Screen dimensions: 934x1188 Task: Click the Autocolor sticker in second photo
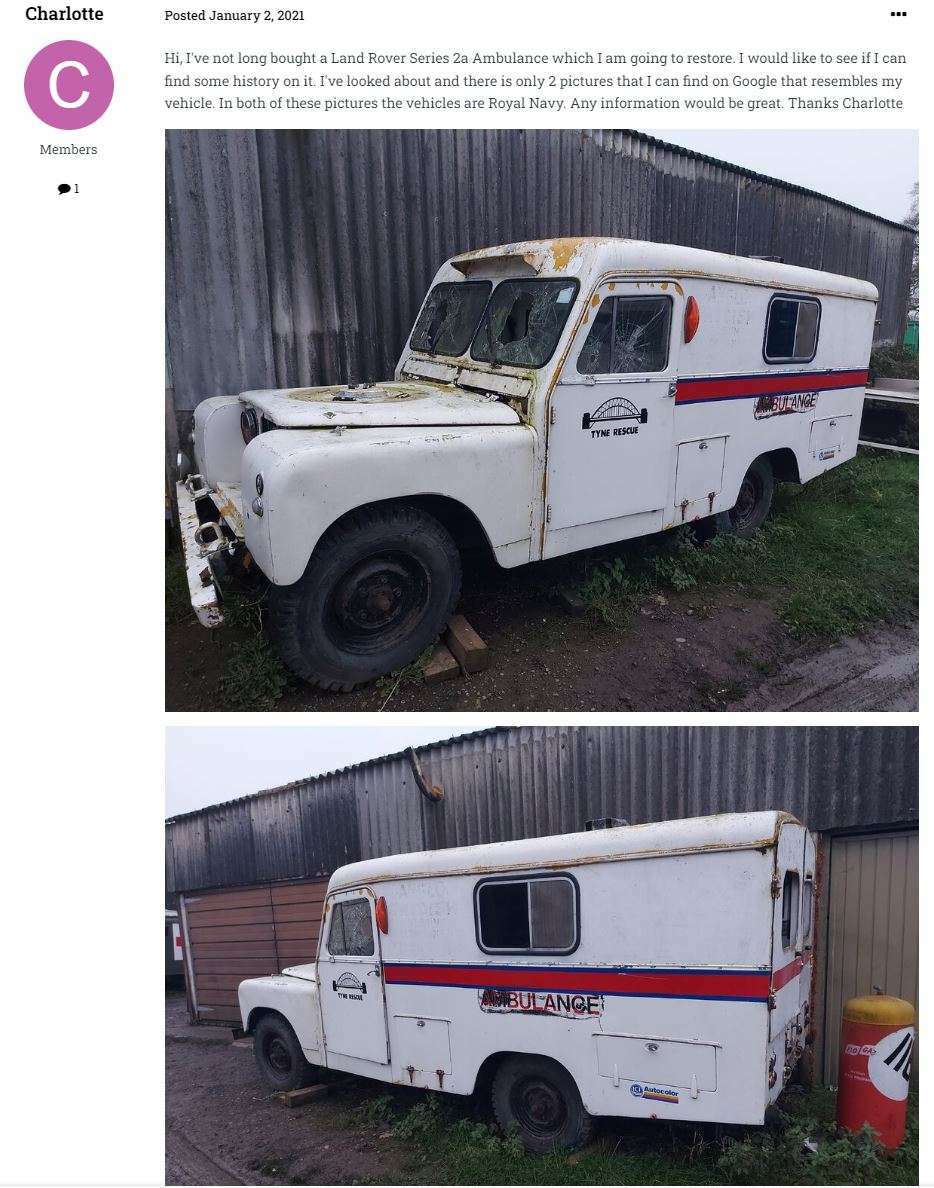click(654, 1093)
